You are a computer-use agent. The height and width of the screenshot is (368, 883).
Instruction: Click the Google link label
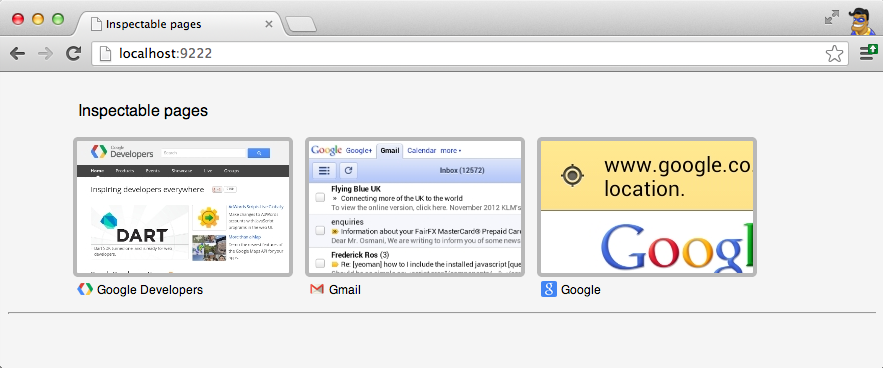(x=581, y=290)
